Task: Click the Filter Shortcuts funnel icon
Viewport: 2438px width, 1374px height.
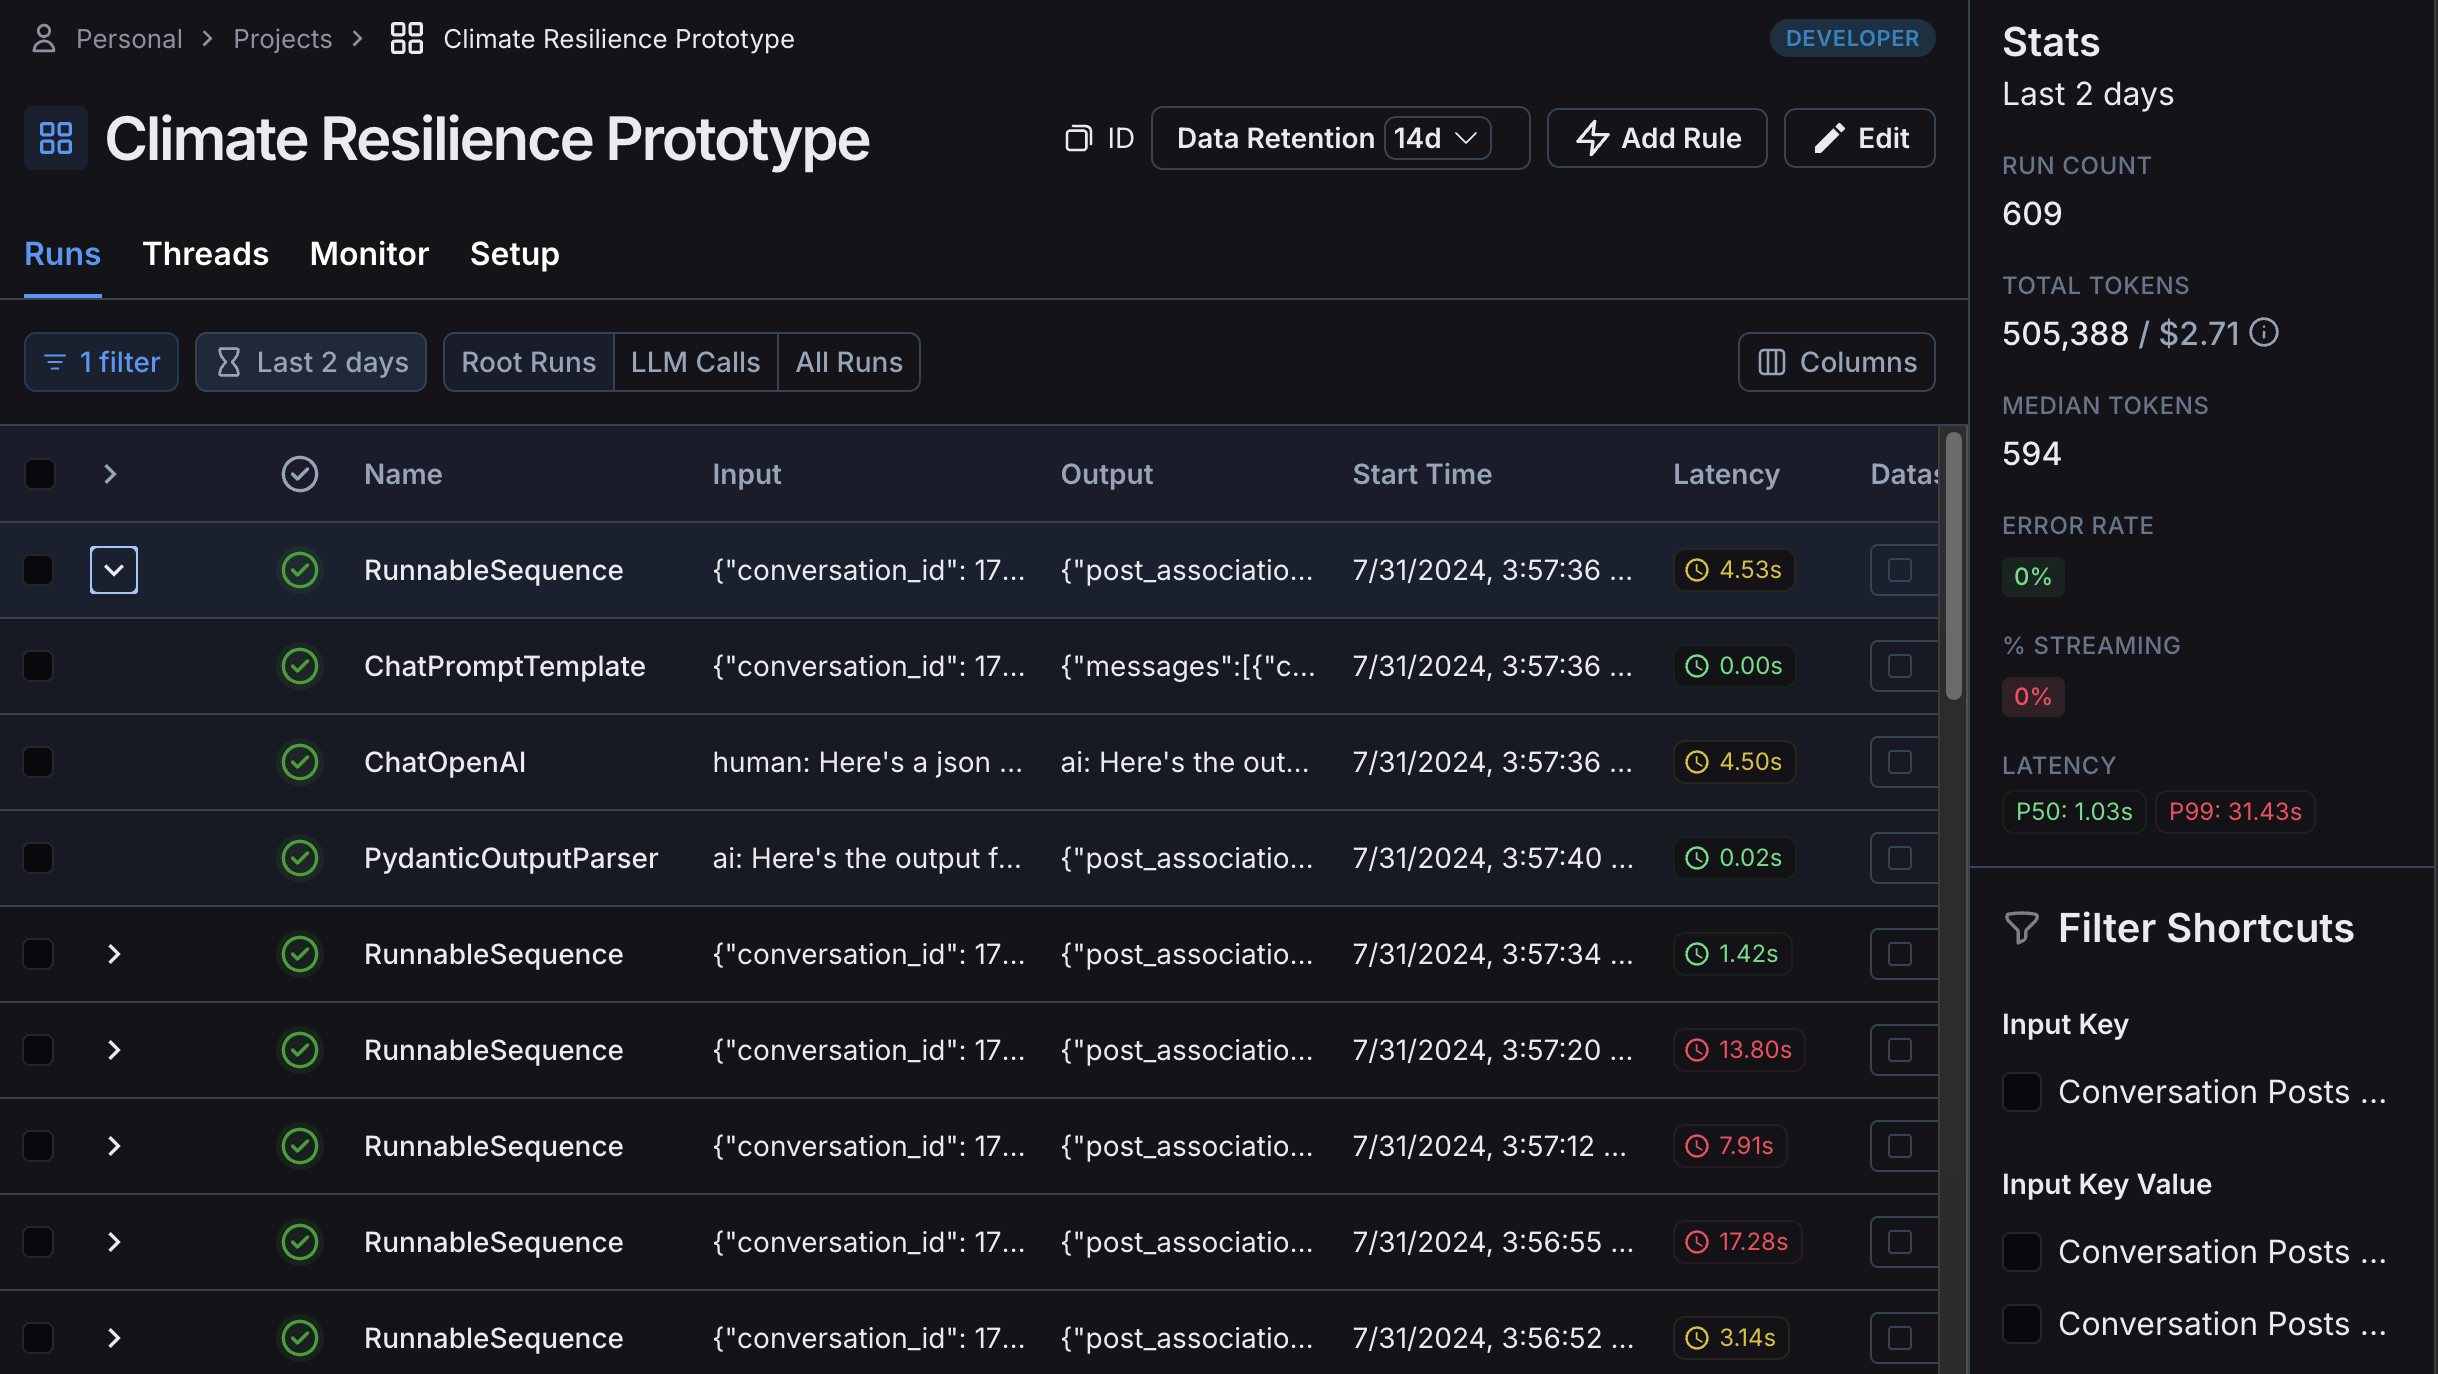Action: (2021, 928)
